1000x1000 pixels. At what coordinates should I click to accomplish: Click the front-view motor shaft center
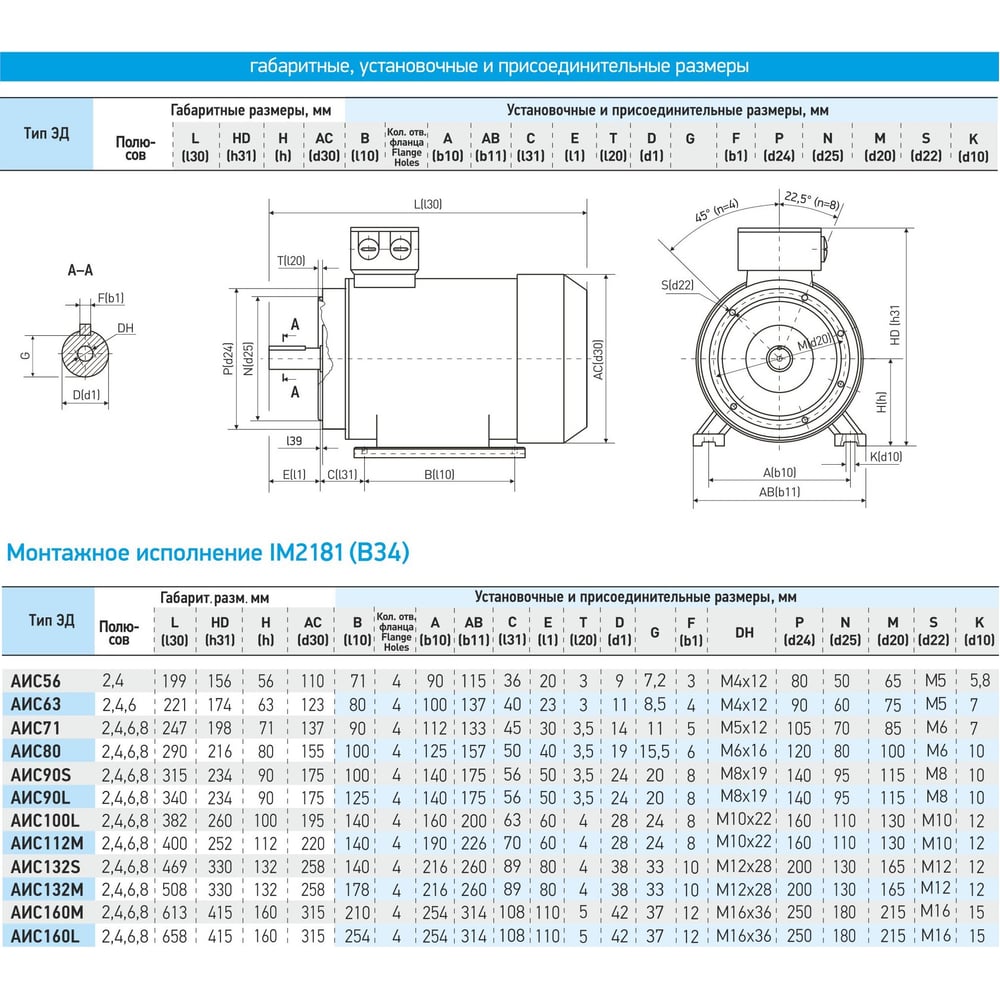pos(779,358)
